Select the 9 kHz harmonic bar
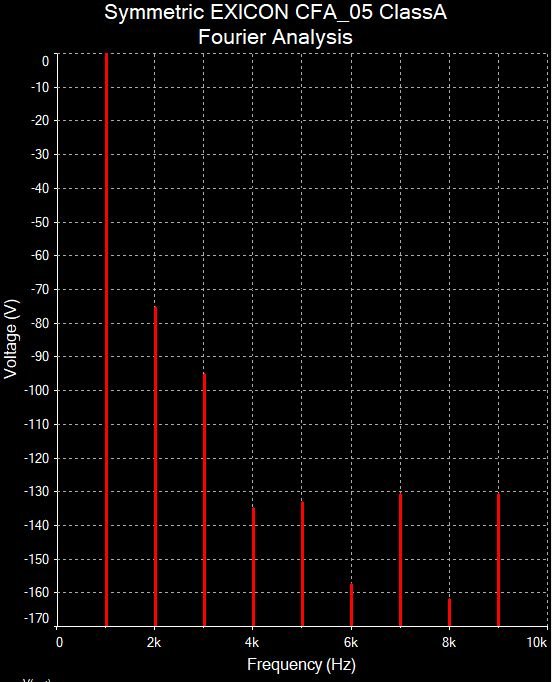 tap(498, 560)
